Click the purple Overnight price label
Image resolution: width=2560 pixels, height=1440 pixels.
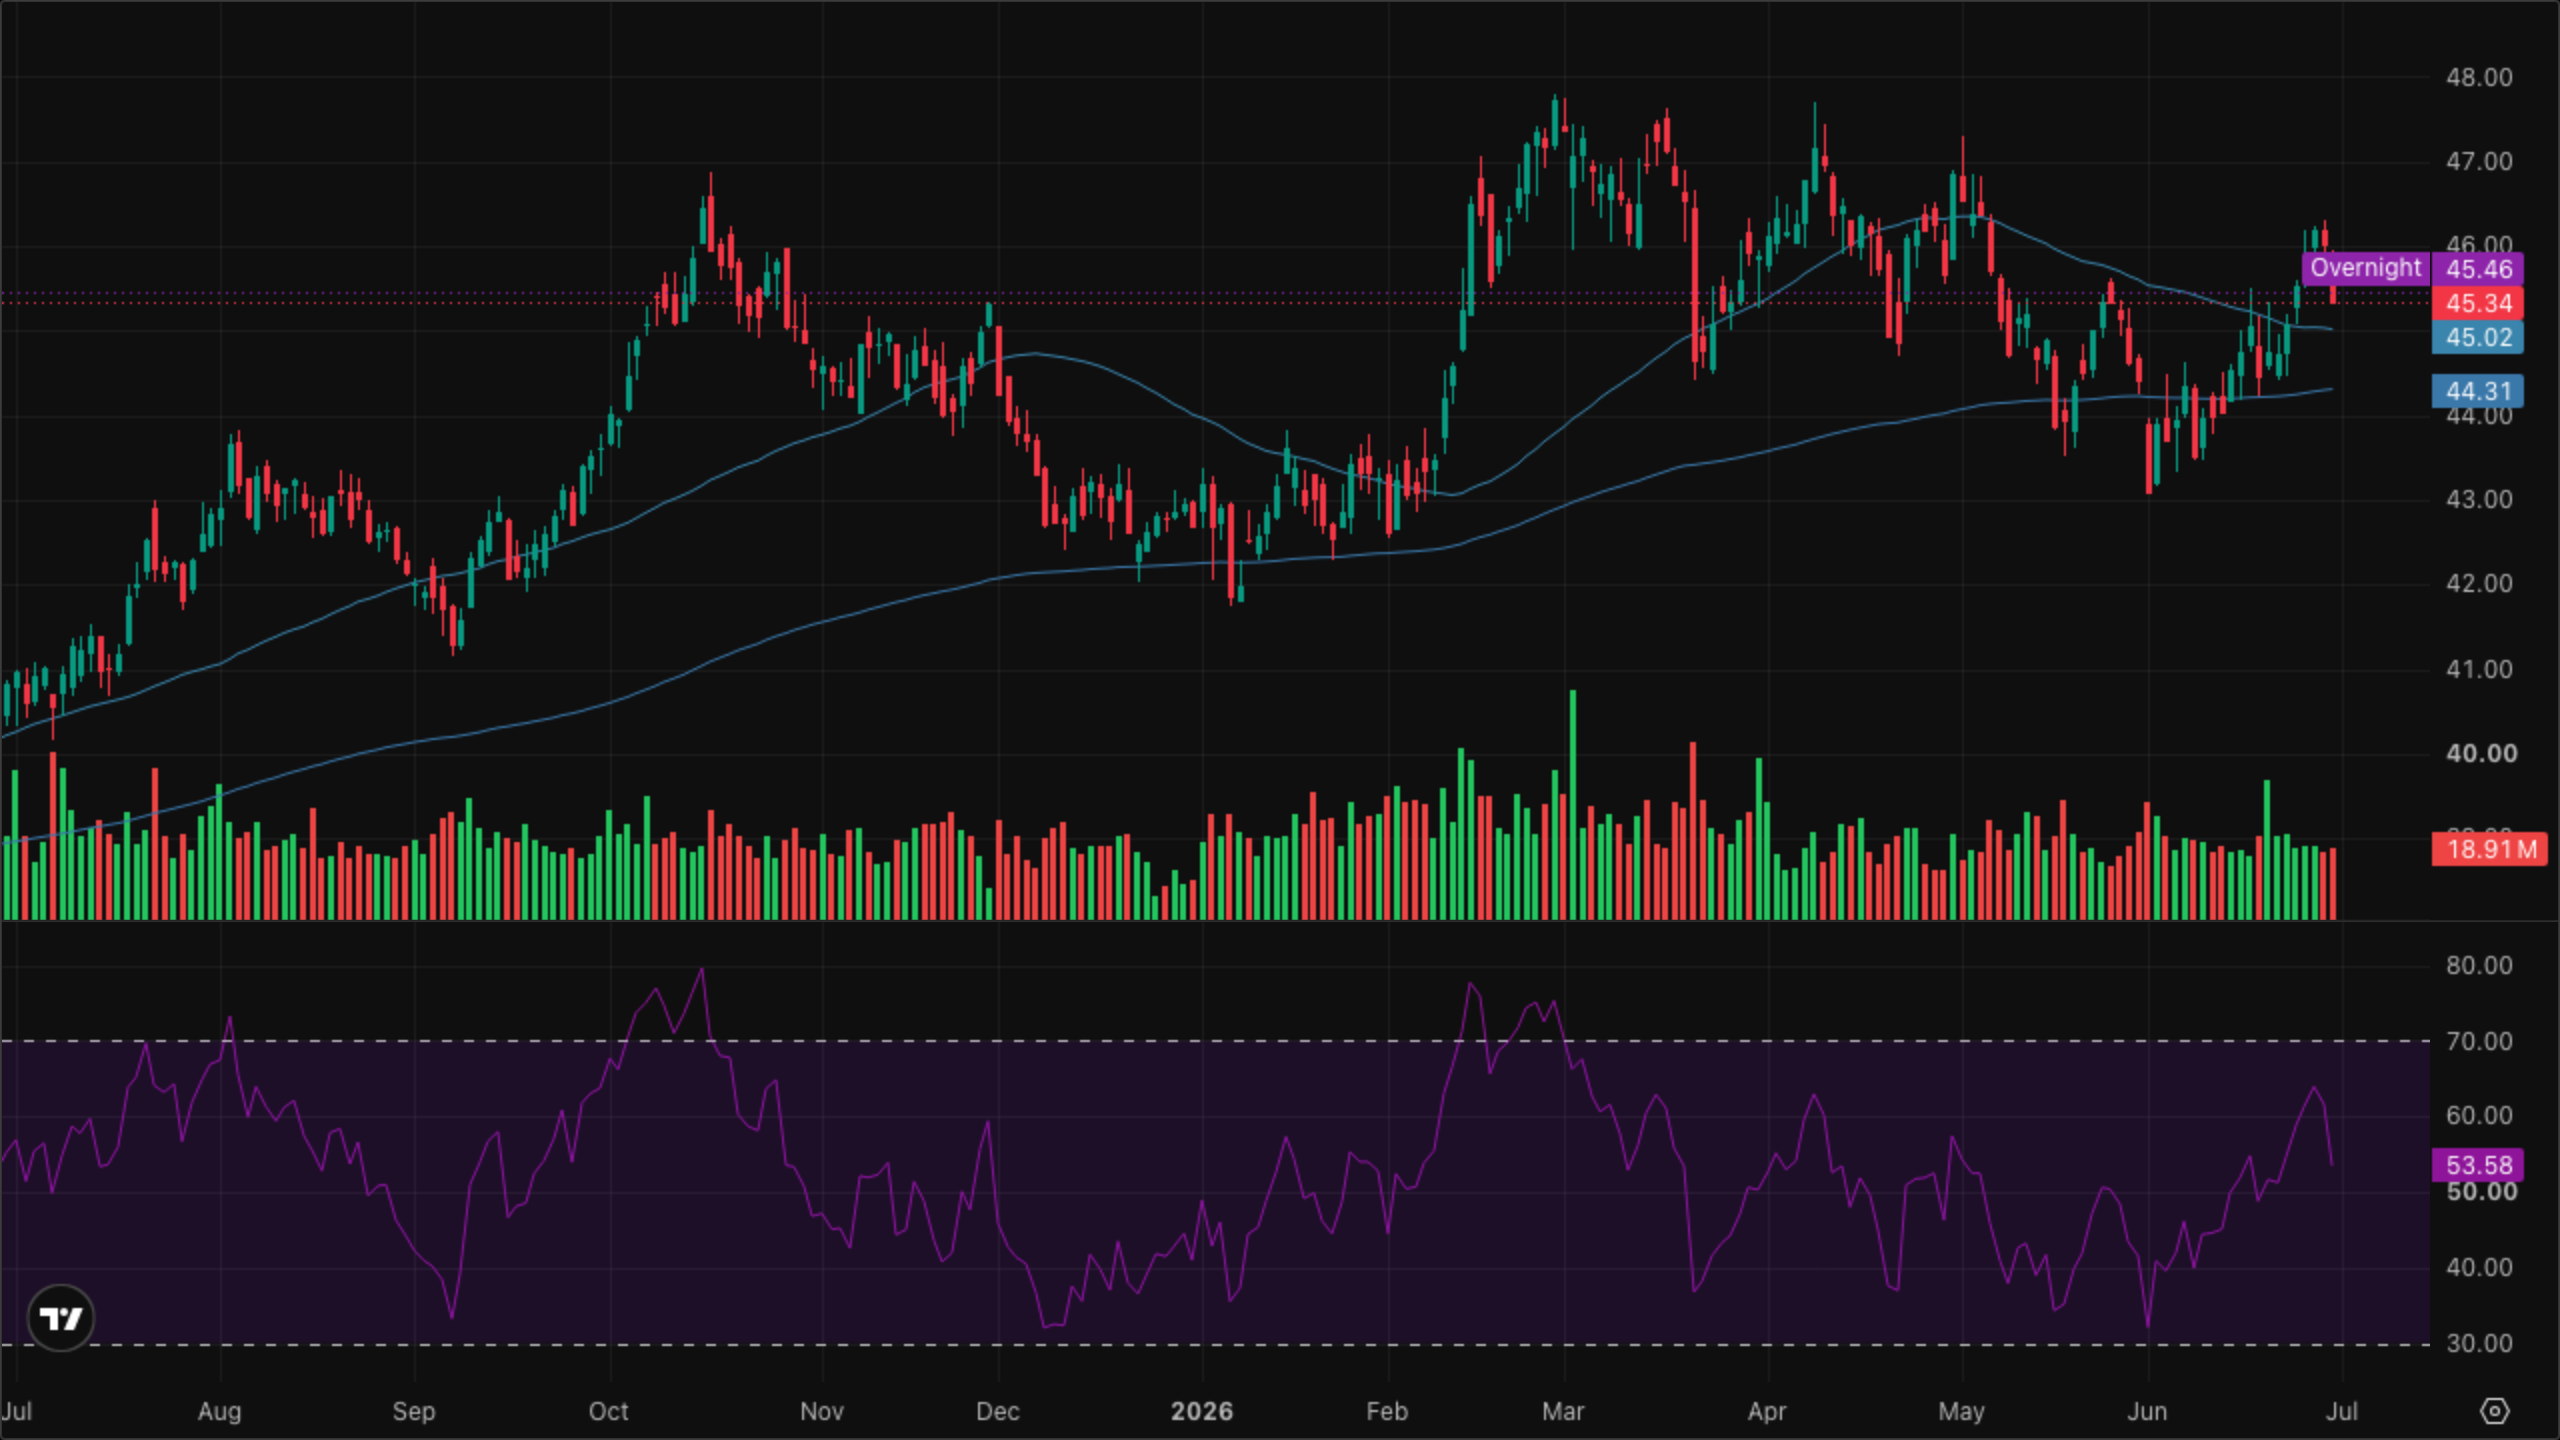pyautogui.click(x=2366, y=268)
